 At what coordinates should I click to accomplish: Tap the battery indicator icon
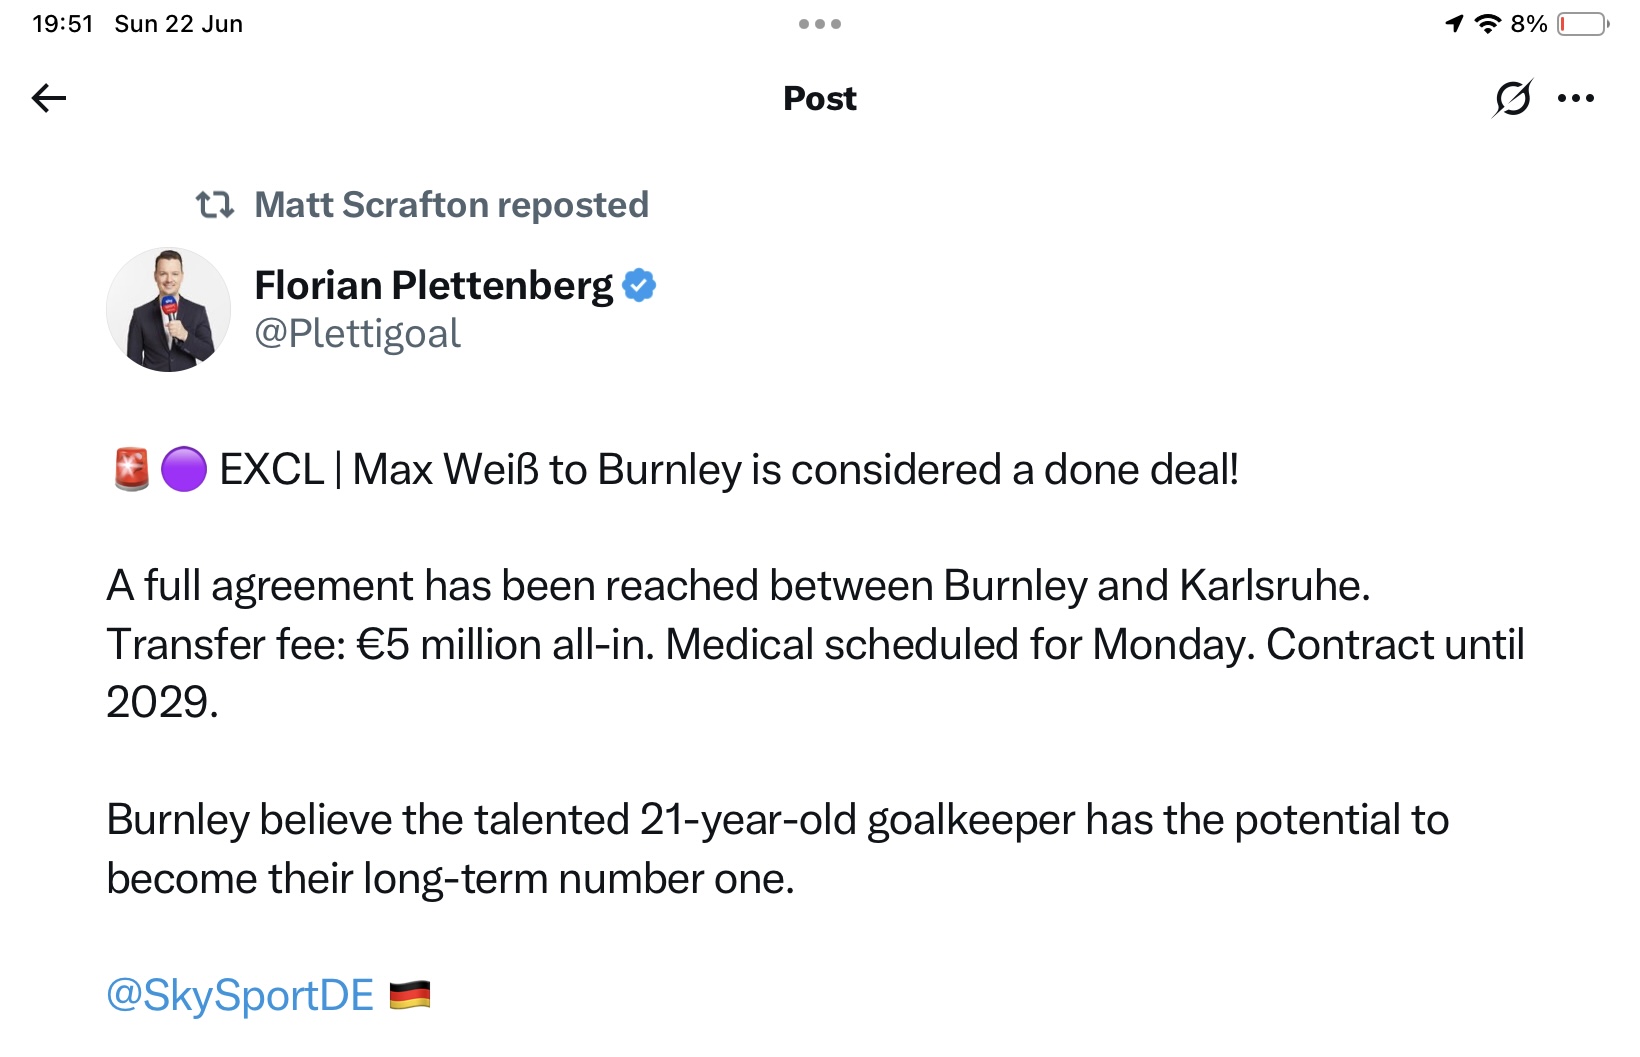[1582, 24]
